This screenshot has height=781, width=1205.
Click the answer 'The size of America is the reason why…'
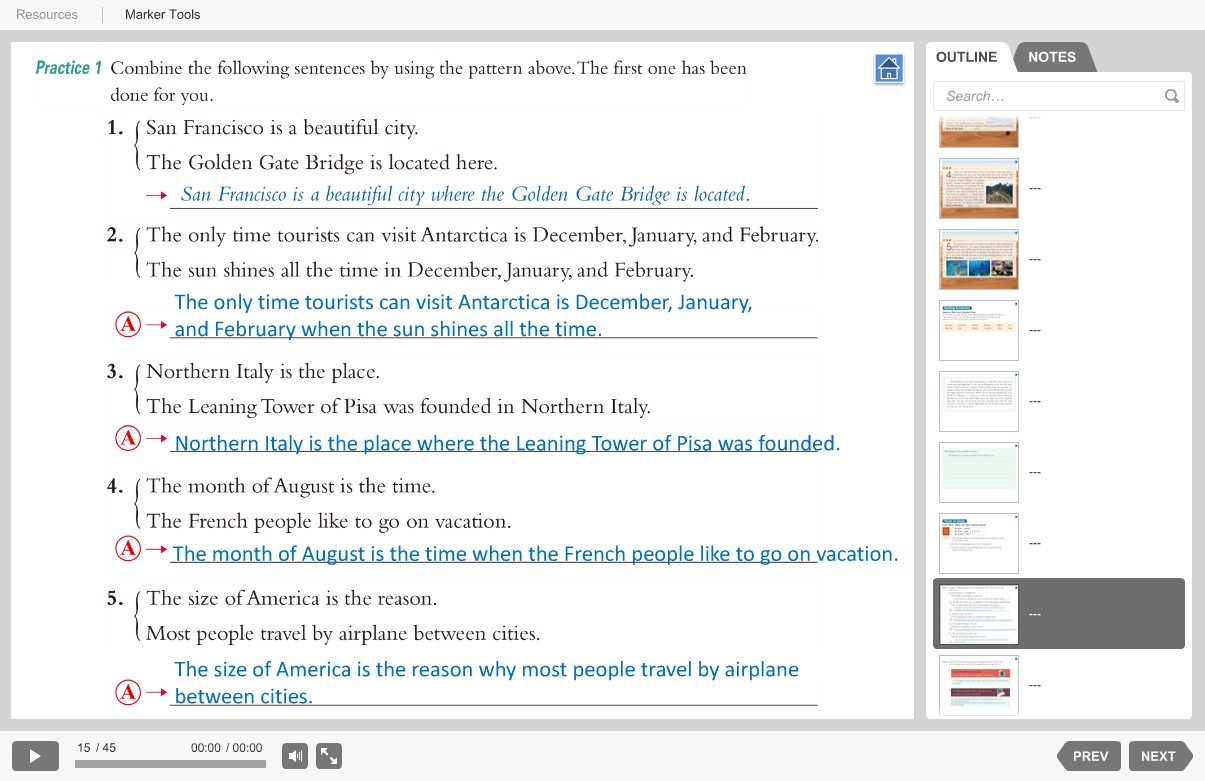pyautogui.click(x=486, y=682)
